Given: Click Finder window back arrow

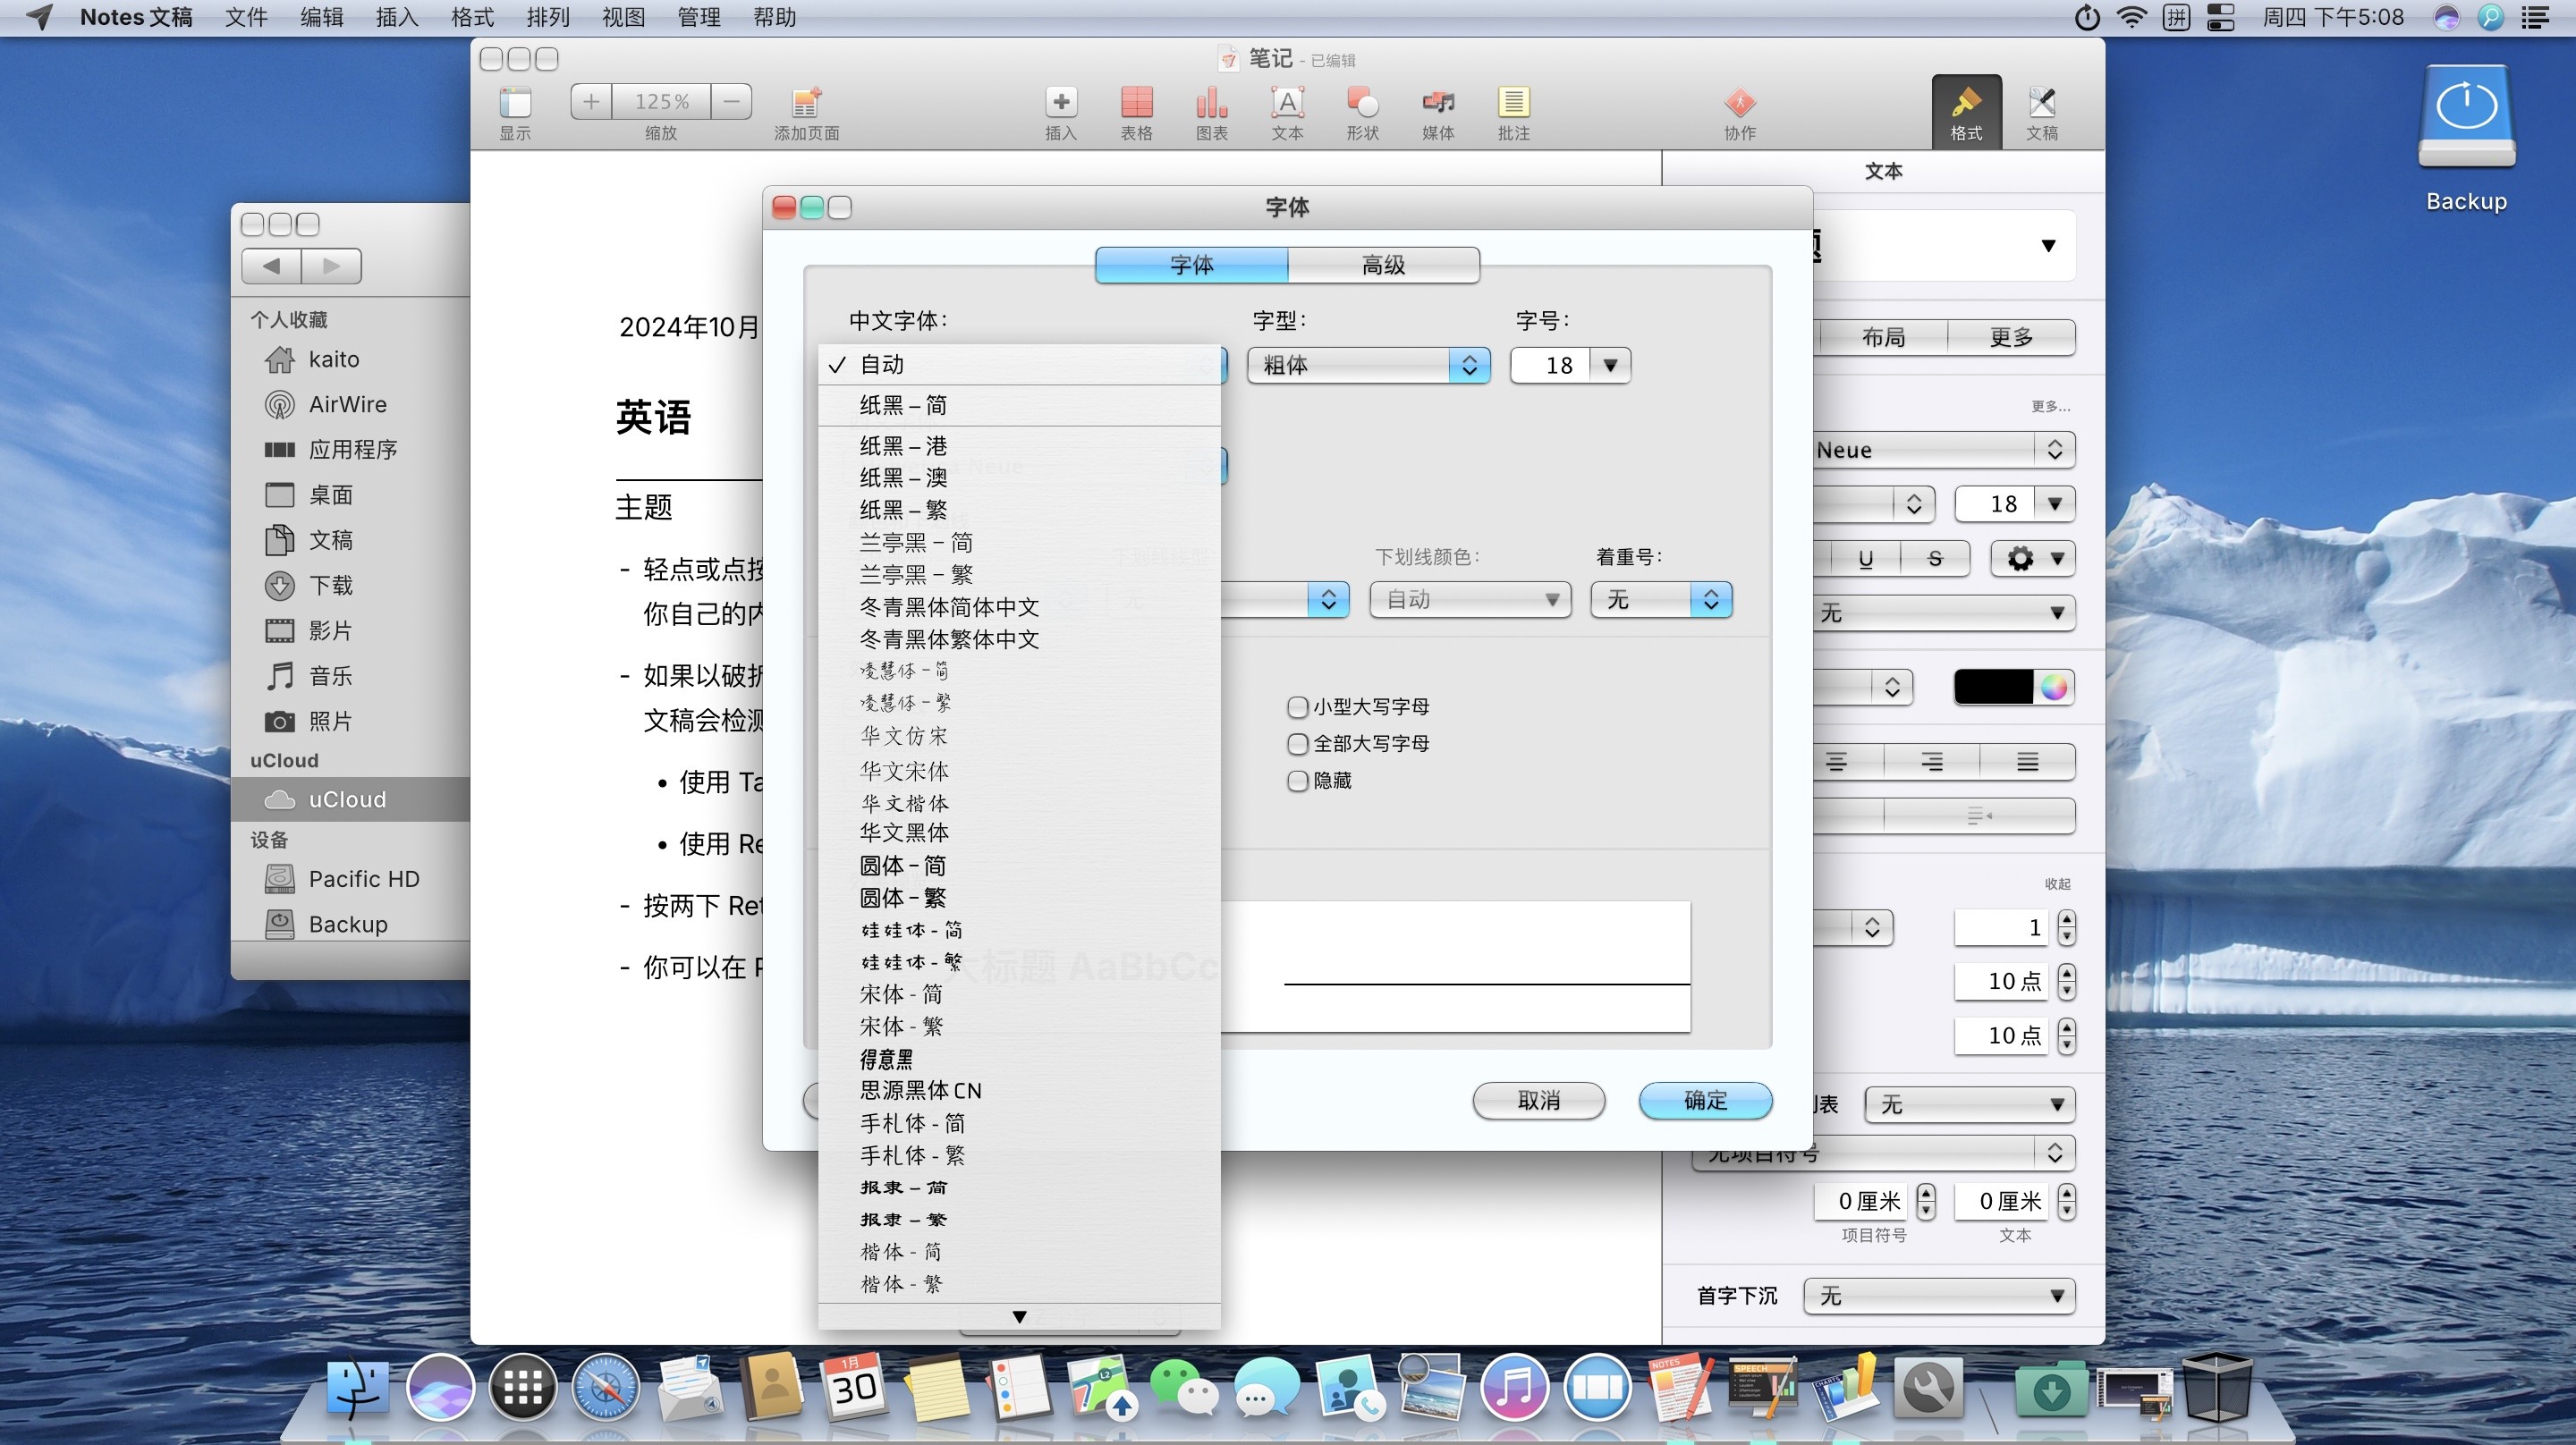Looking at the screenshot, I should [271, 266].
